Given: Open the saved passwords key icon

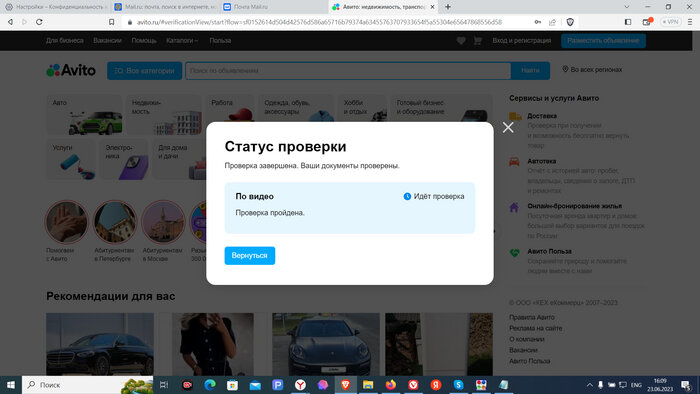Looking at the screenshot, I should pos(538,22).
